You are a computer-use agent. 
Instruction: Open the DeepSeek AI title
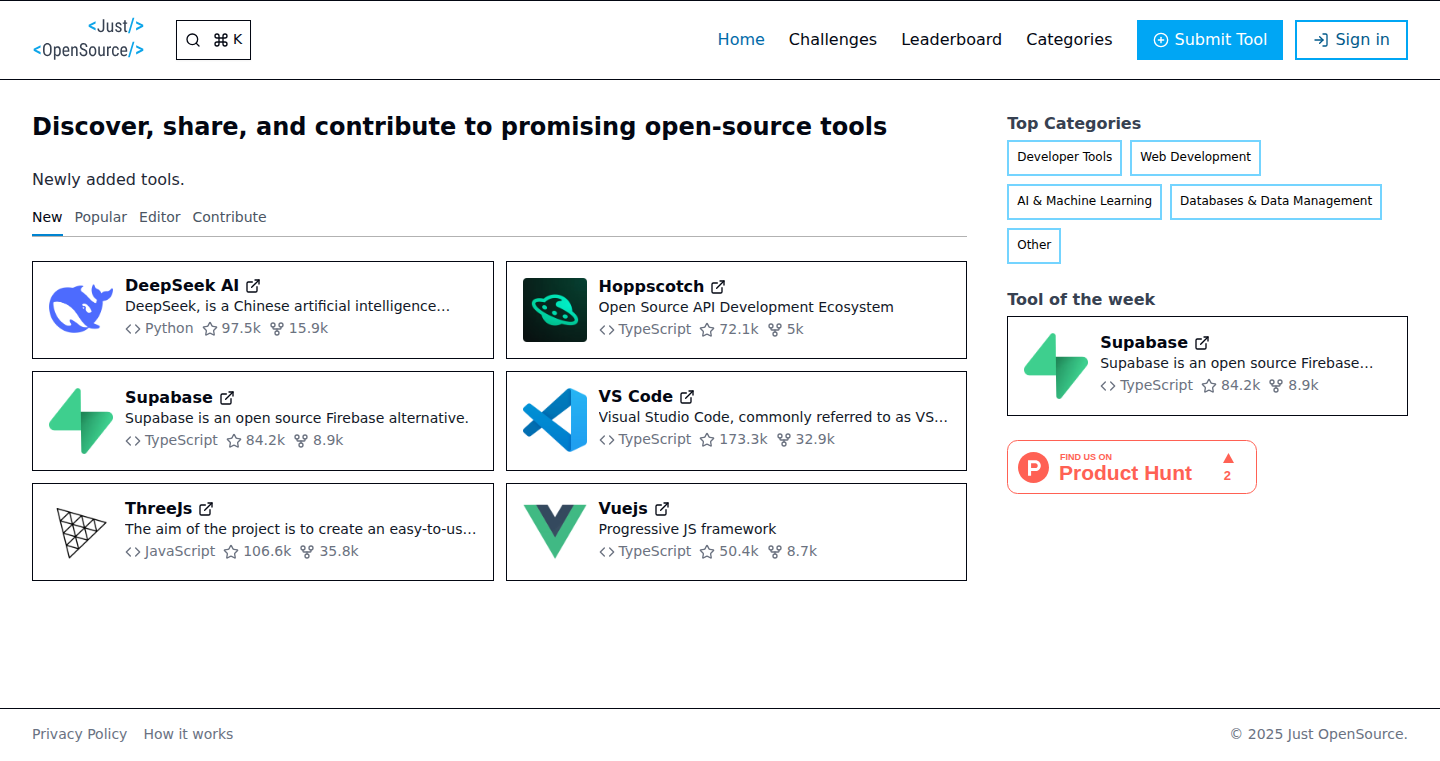tap(182, 286)
